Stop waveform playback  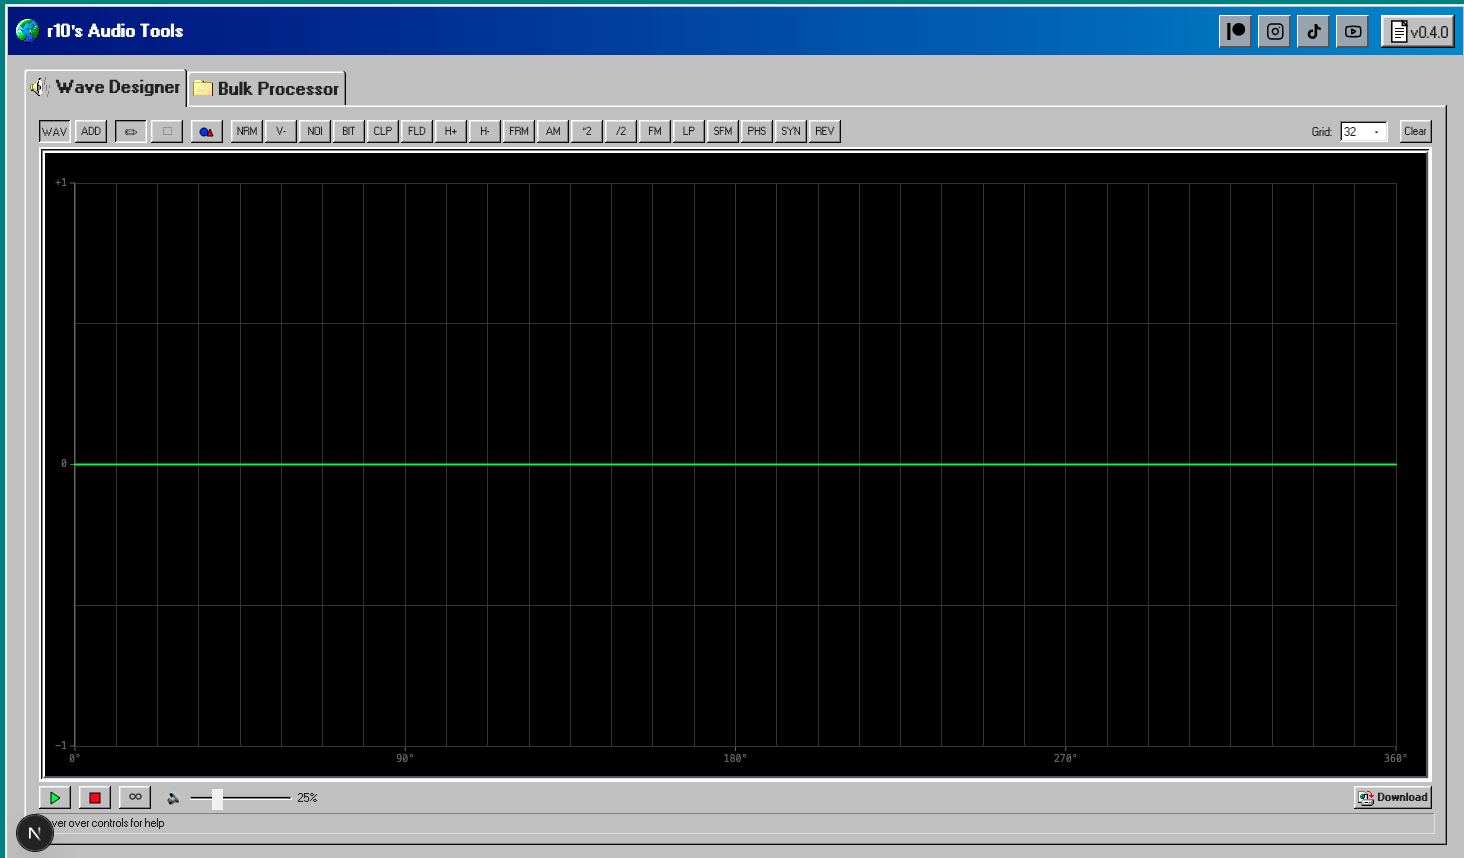[95, 797]
